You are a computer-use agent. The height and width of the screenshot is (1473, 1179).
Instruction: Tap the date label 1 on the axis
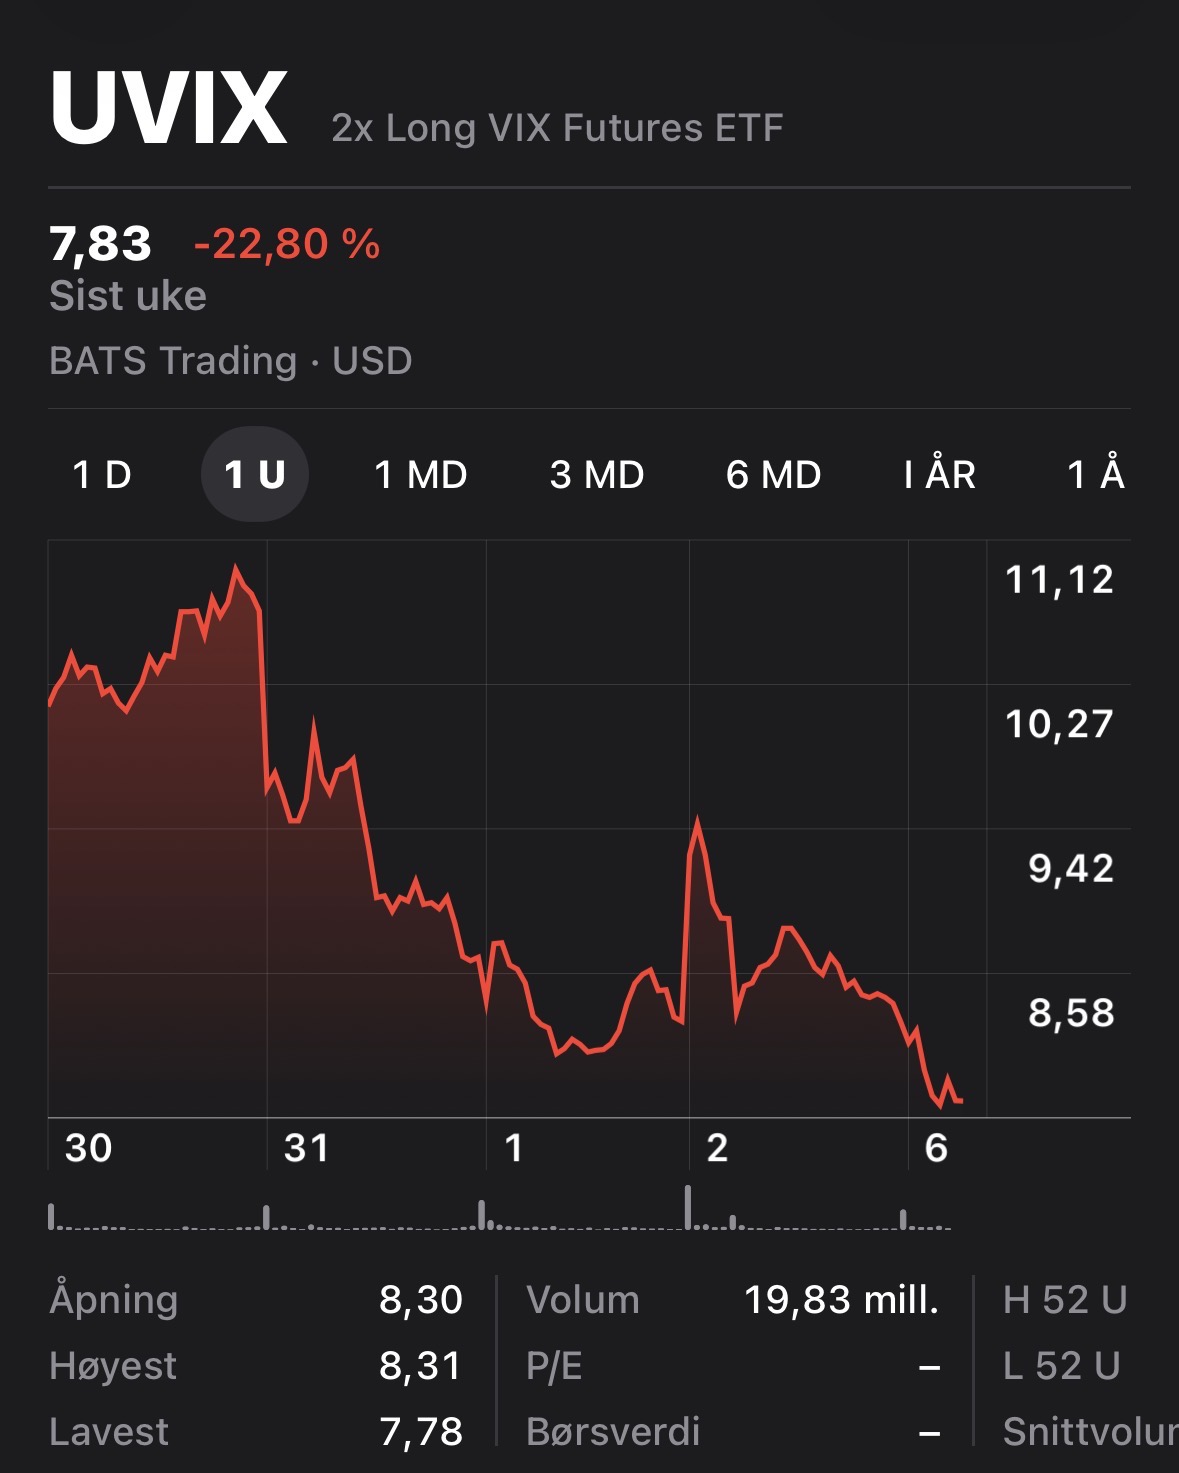tap(514, 1148)
